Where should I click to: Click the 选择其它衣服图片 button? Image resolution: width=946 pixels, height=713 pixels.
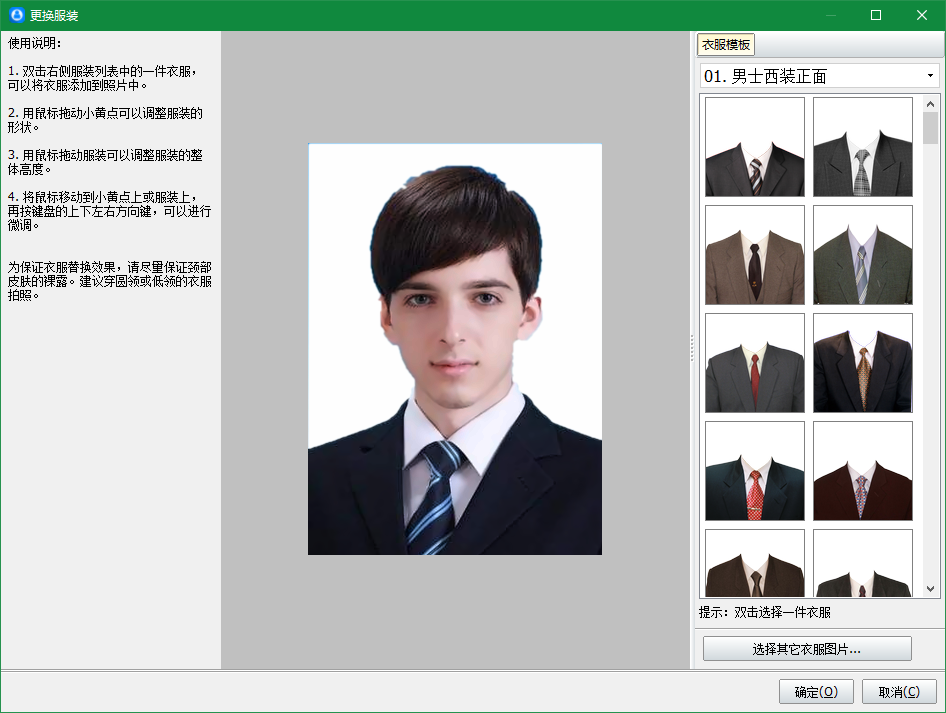click(808, 648)
